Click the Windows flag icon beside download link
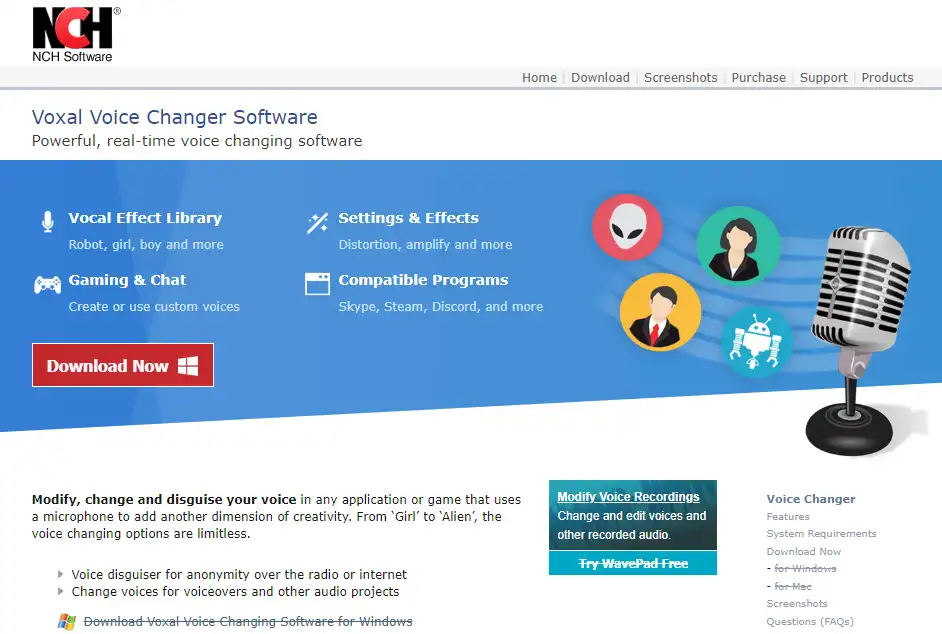 click(67, 621)
